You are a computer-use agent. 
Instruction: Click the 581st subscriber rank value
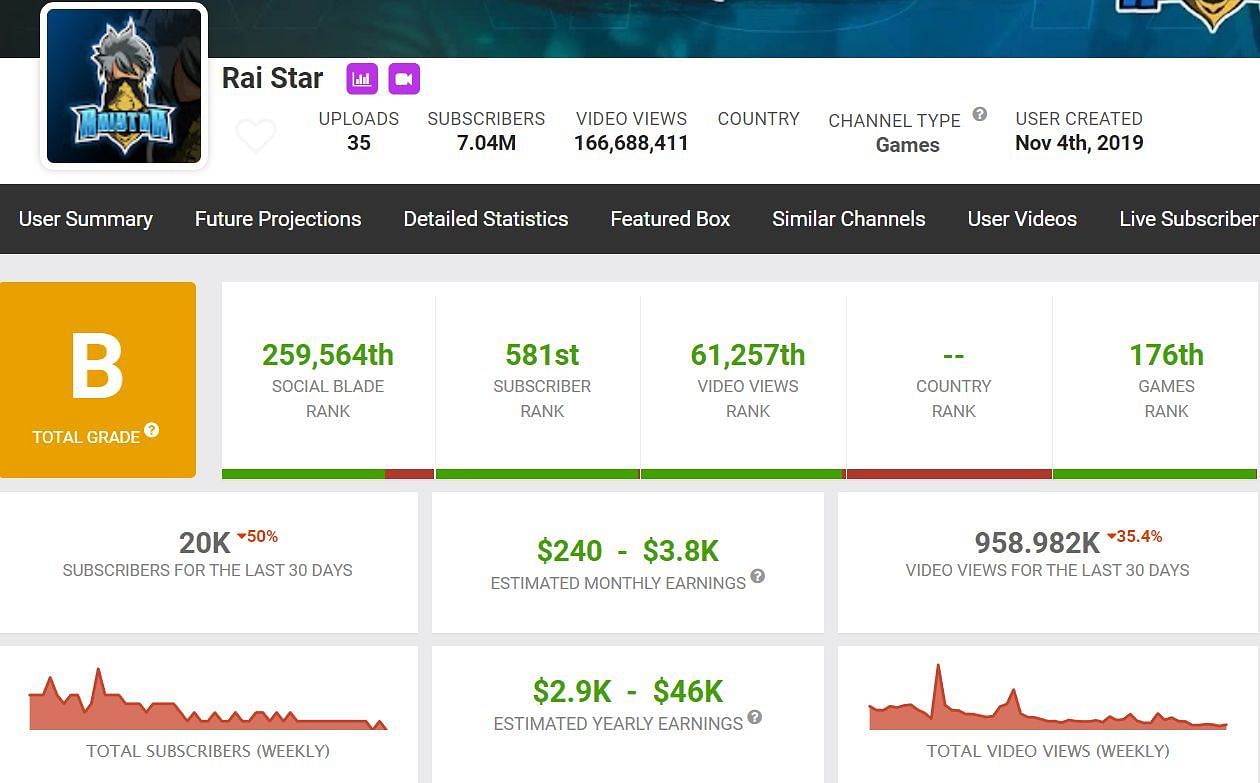coord(542,355)
